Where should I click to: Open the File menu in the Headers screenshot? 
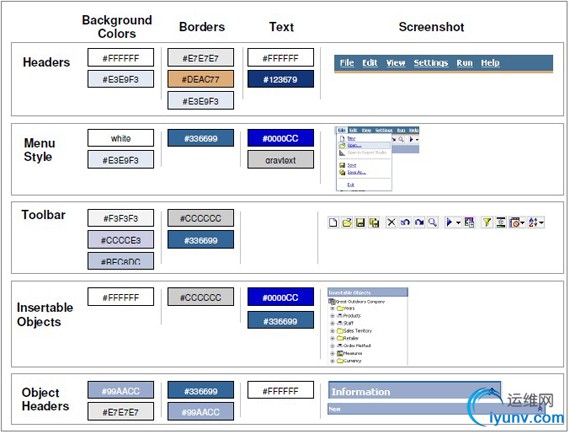[347, 63]
